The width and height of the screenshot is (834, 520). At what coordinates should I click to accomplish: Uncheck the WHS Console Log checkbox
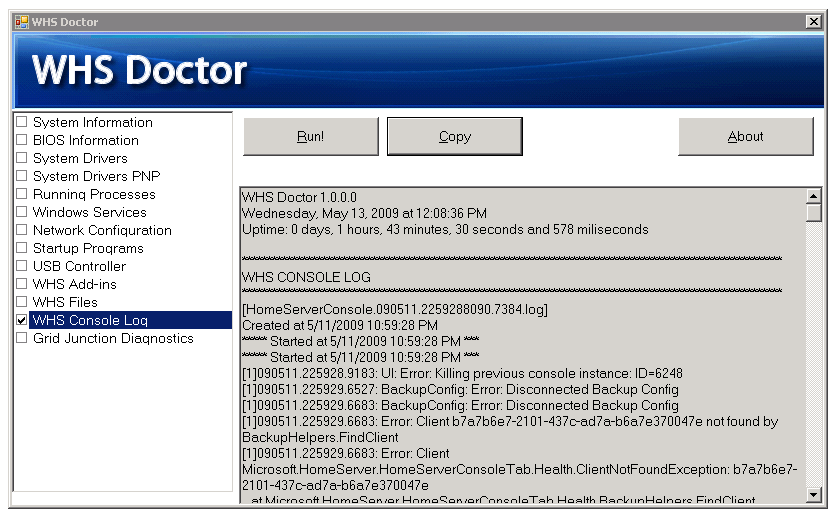(x=22, y=320)
